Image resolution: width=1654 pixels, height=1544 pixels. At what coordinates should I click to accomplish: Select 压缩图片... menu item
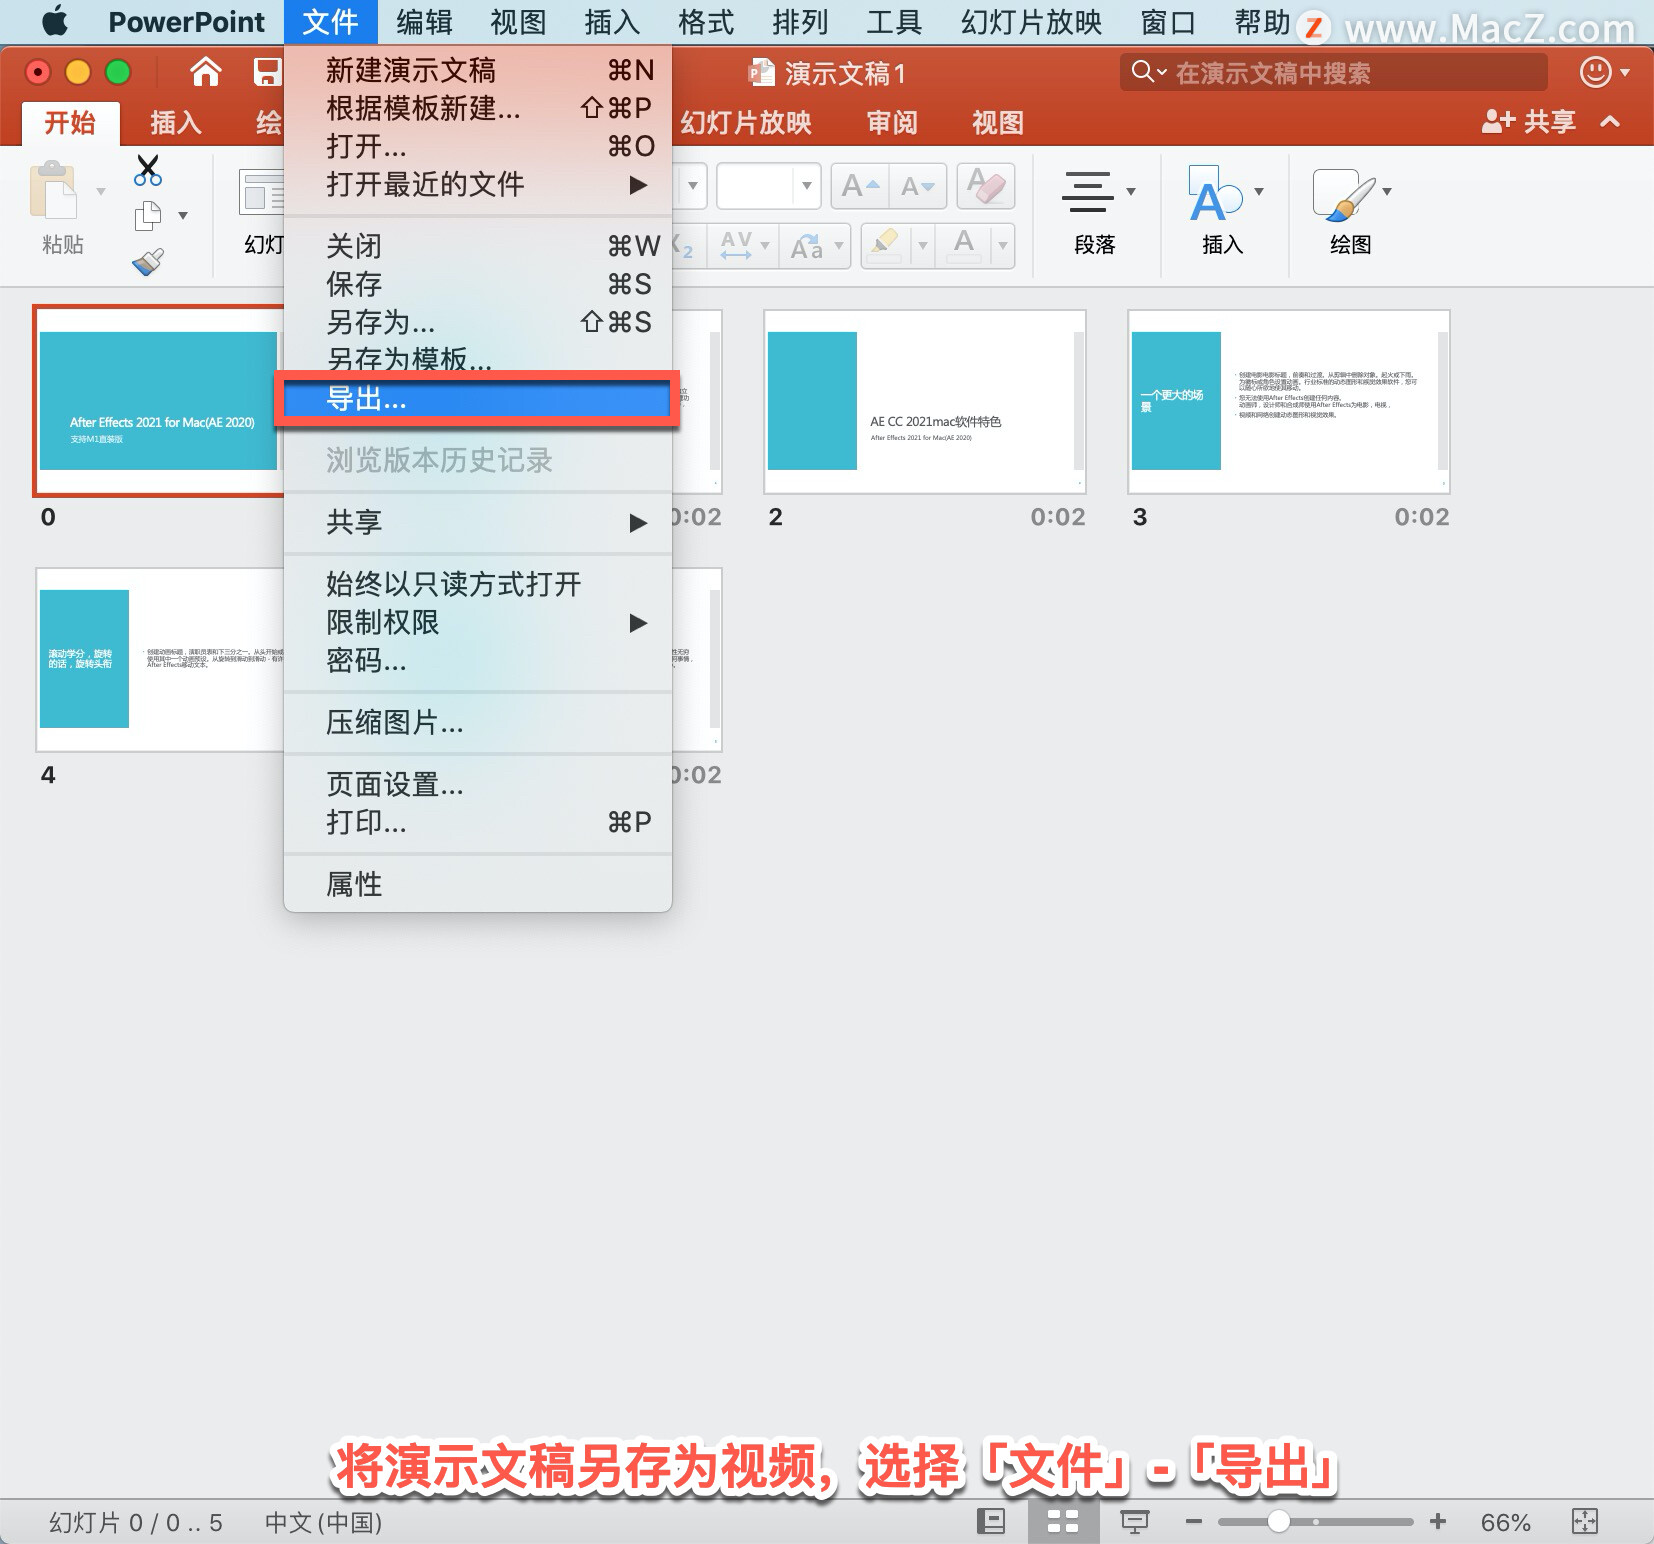(478, 722)
